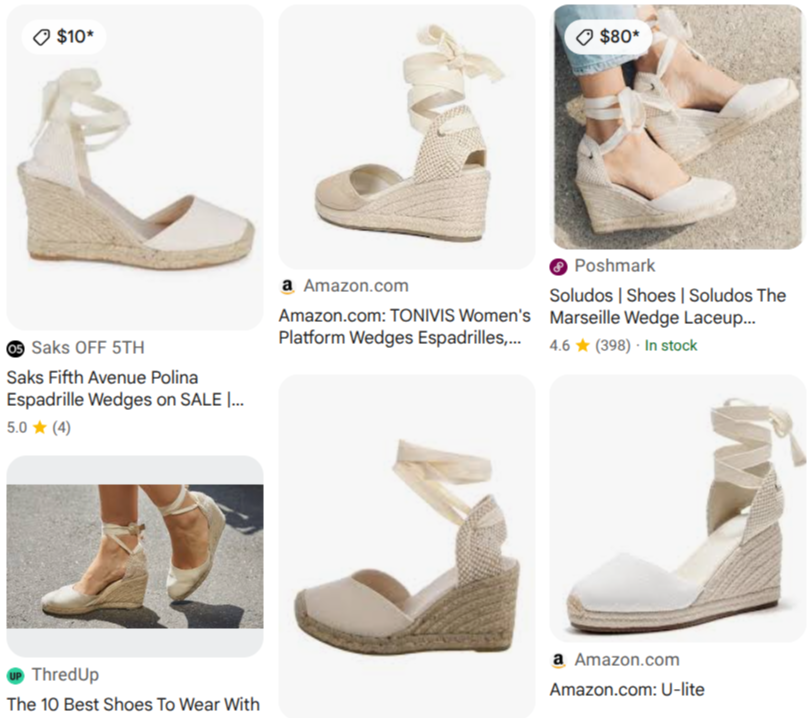This screenshot has width=810, height=718.
Task: Open the ThredUp street-style wedge photo
Action: [x=135, y=556]
